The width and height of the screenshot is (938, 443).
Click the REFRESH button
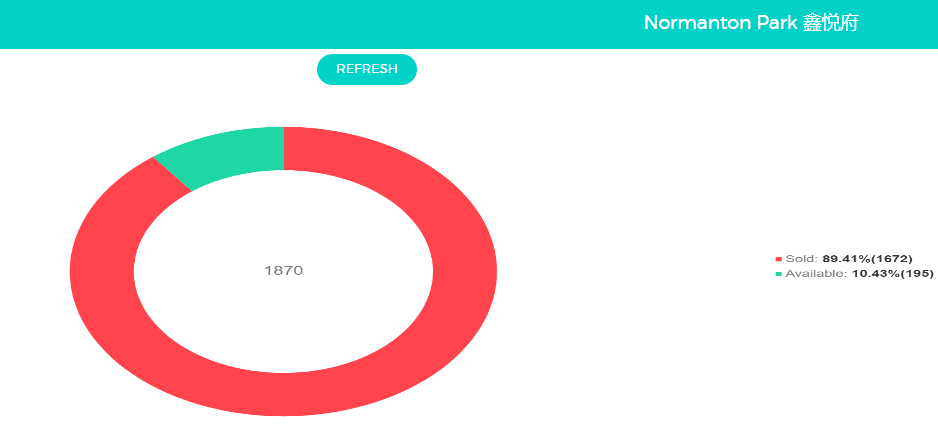coord(367,69)
